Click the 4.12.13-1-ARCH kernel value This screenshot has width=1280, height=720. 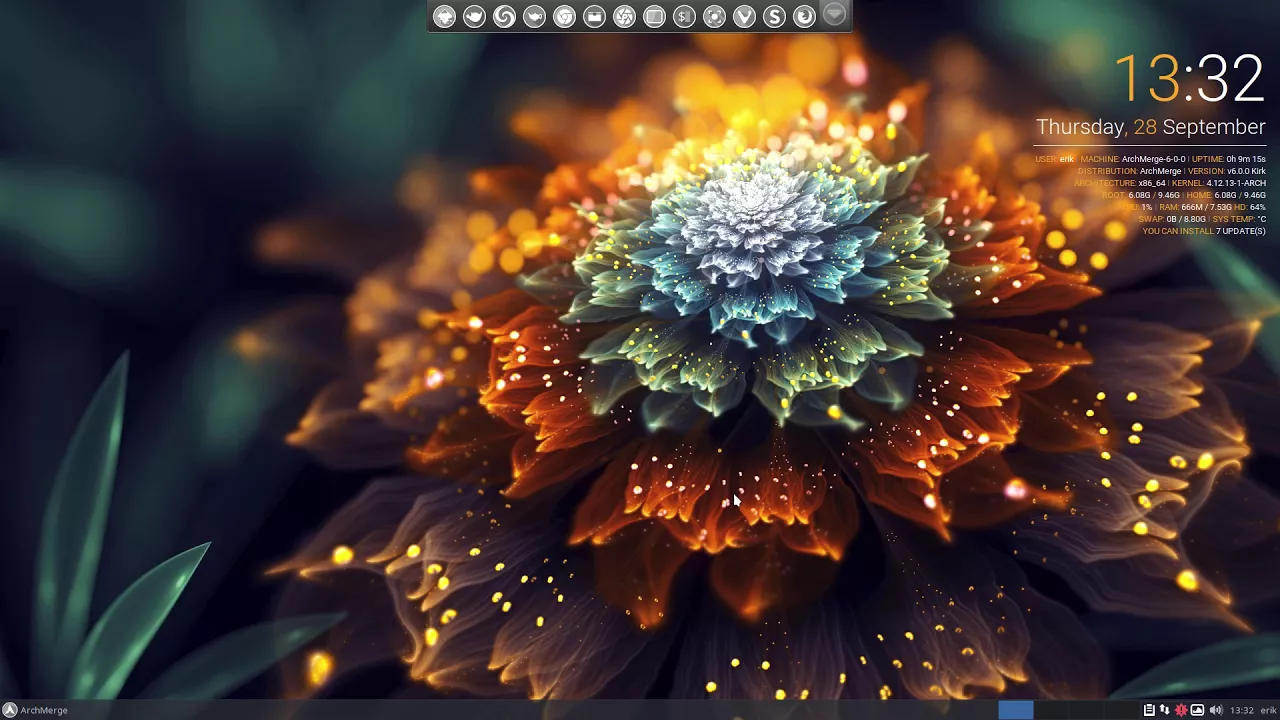coord(1236,183)
